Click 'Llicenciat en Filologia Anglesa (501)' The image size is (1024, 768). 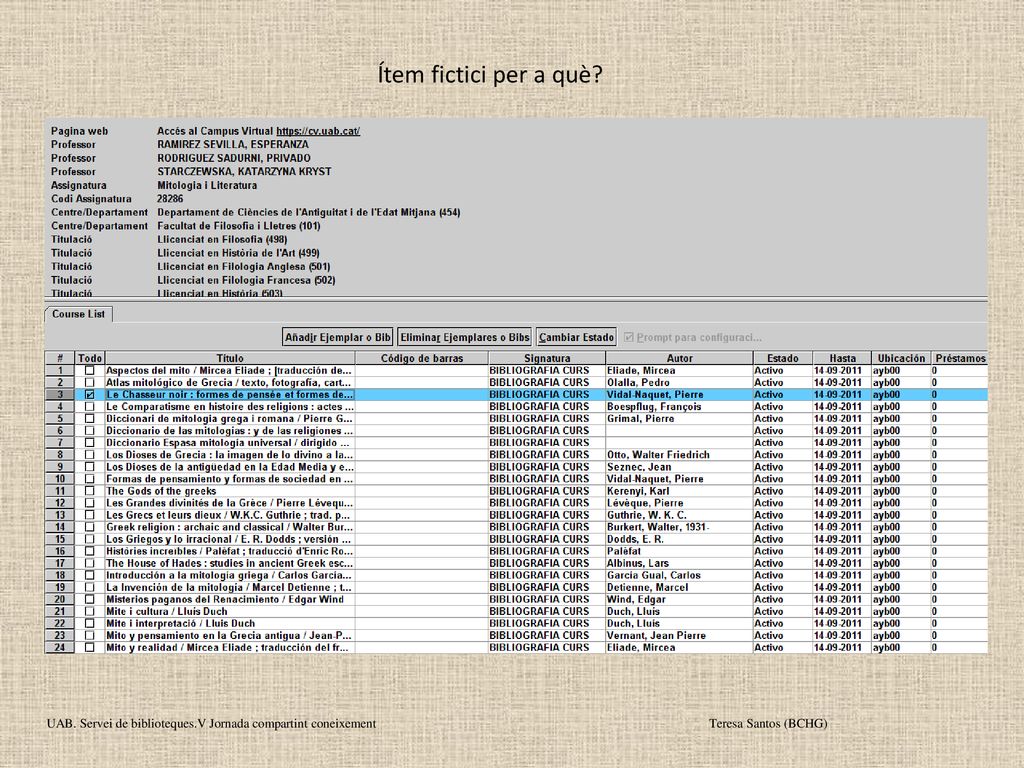(244, 266)
